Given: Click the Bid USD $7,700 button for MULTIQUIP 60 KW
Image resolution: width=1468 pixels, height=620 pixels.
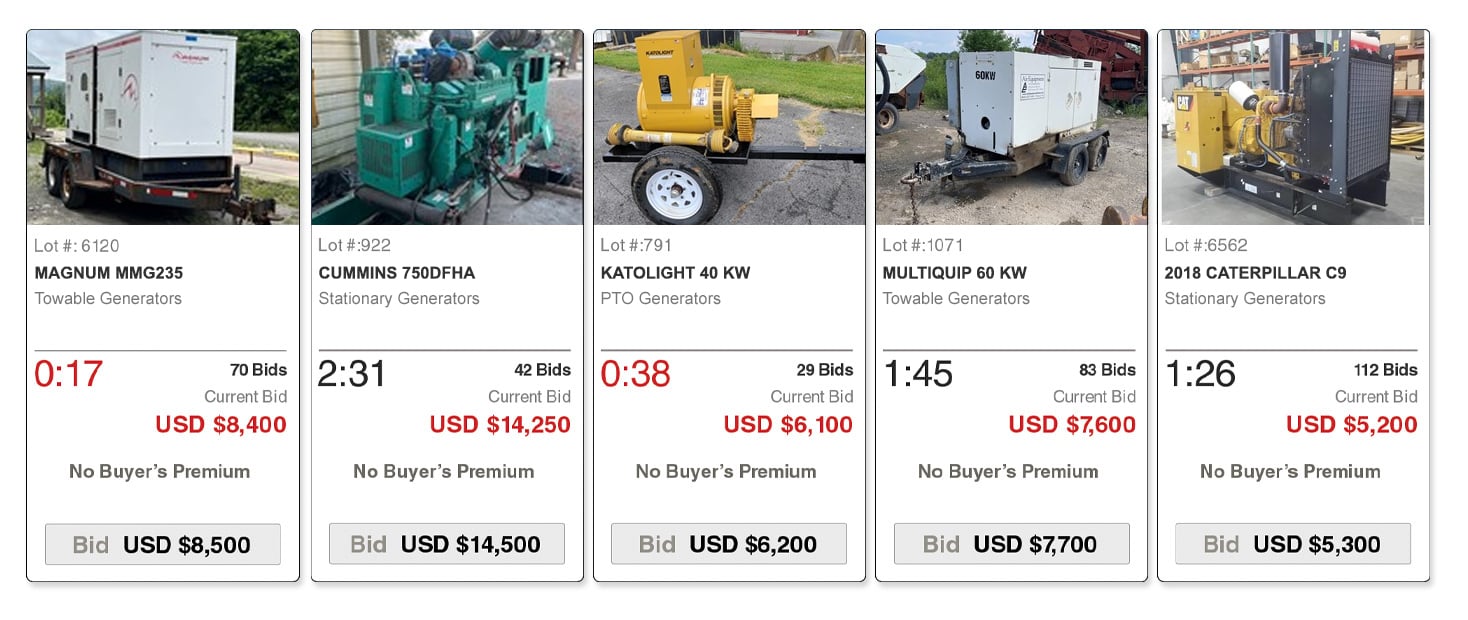Looking at the screenshot, I should point(1011,544).
